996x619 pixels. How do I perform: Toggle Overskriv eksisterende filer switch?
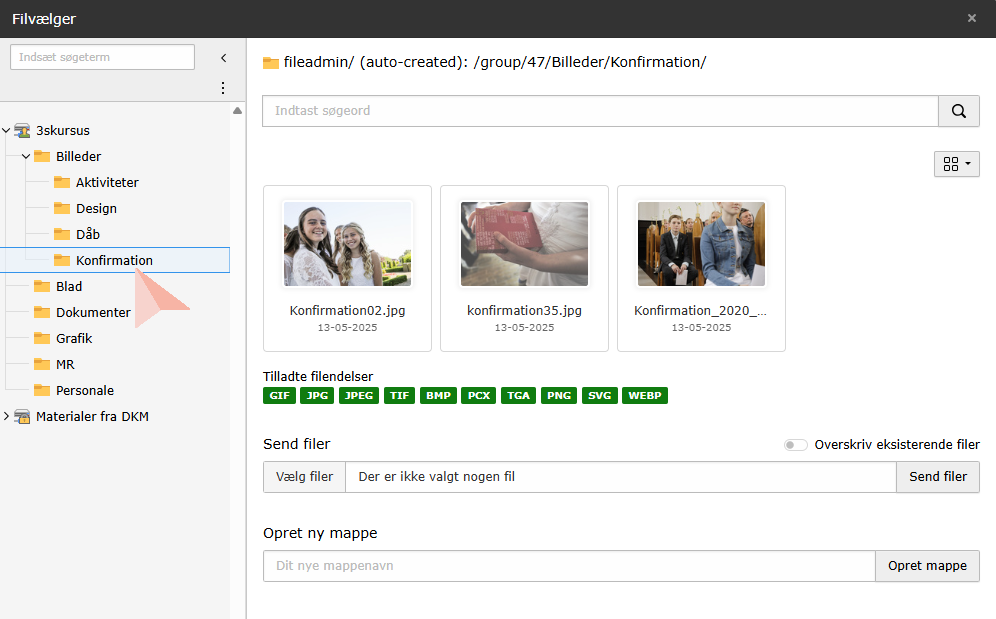(x=795, y=445)
